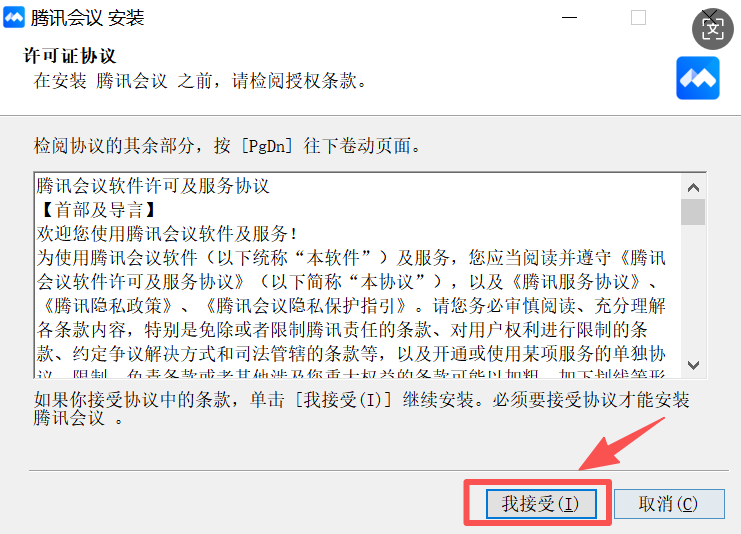Click the scrollbar up arrow

click(x=693, y=188)
